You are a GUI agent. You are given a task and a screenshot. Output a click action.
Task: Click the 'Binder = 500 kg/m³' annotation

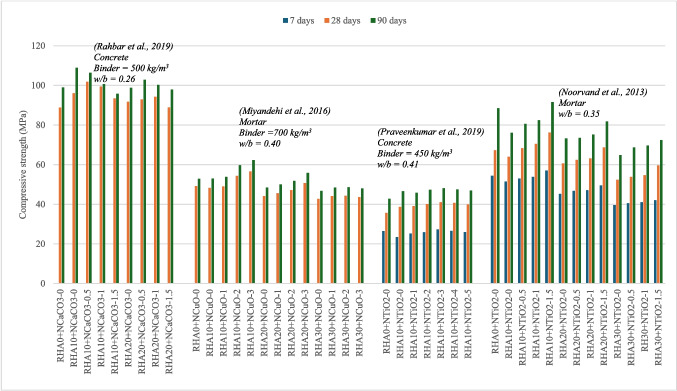click(x=131, y=68)
